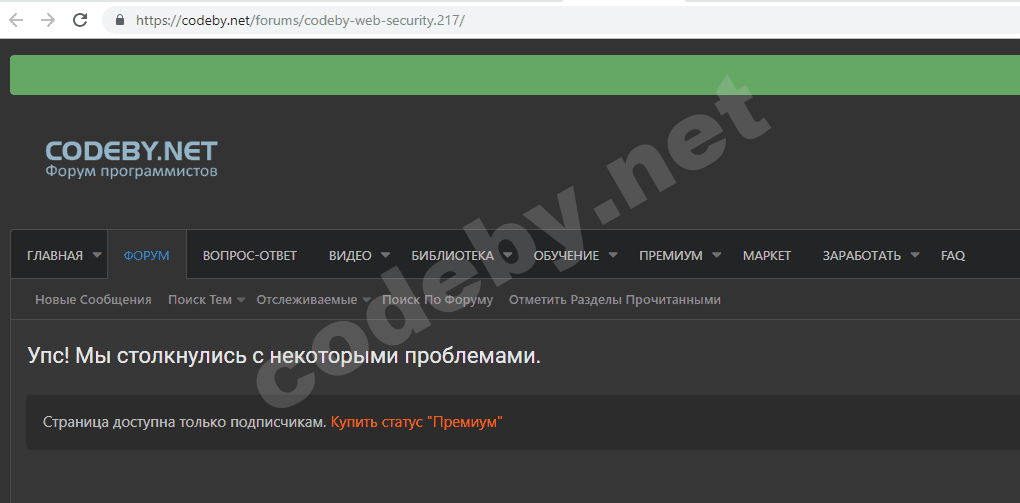This screenshot has height=503, width=1020.
Task: Expand the ОБУЧЕНИЕ dropdown arrow
Action: [613, 255]
